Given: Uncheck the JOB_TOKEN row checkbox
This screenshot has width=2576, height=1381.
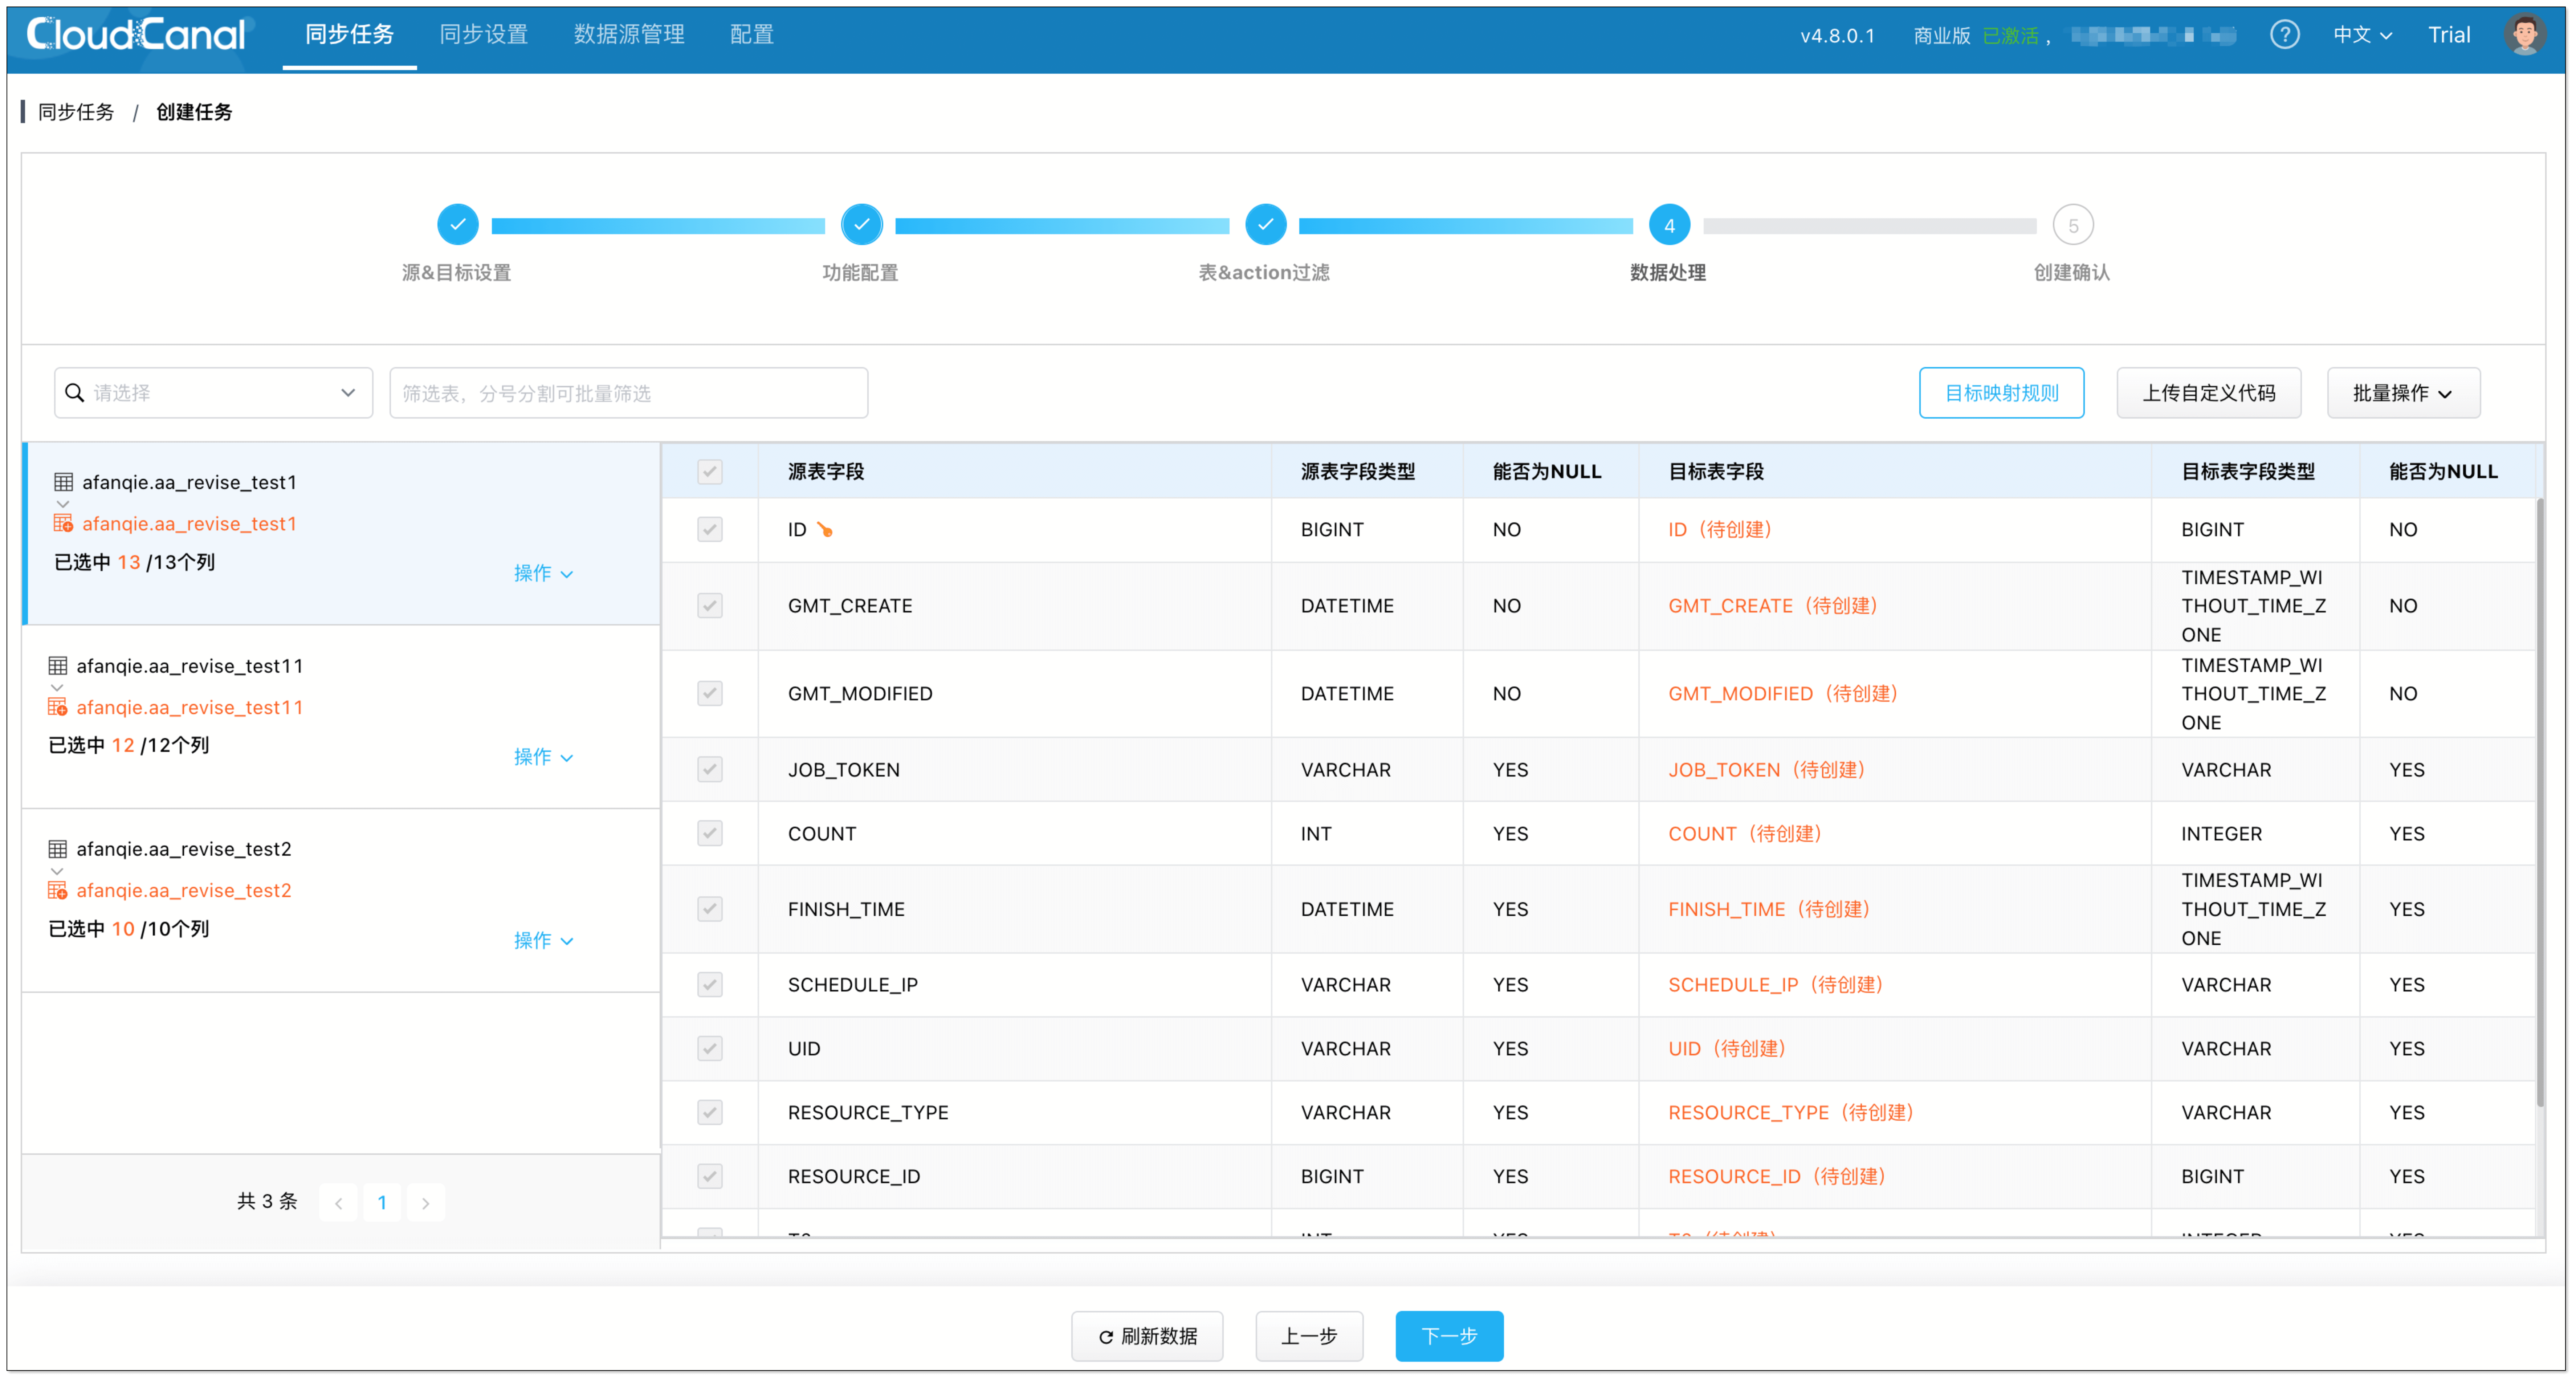Looking at the screenshot, I should click(x=710, y=769).
